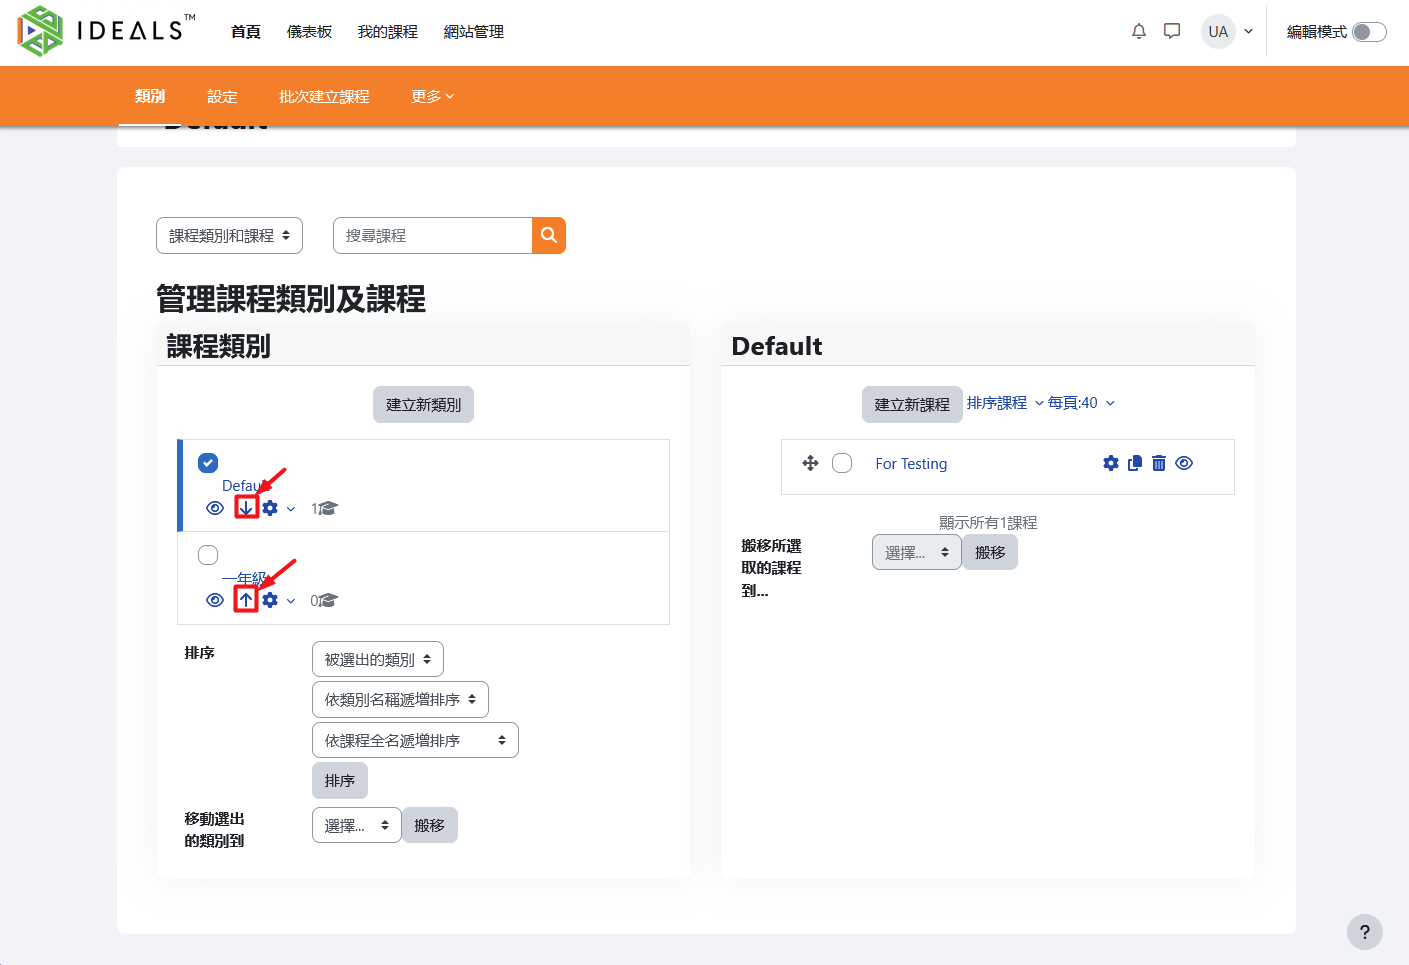Viewport: 1409px width, 965px height.
Task: Switch to the 批次建立課程 tab
Action: (324, 97)
